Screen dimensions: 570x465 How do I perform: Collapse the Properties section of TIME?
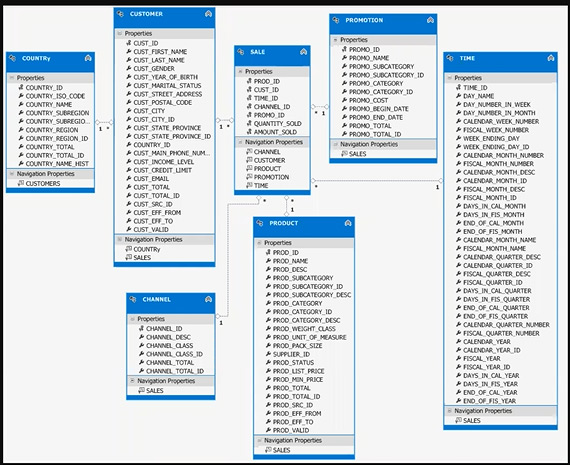[x=449, y=78]
